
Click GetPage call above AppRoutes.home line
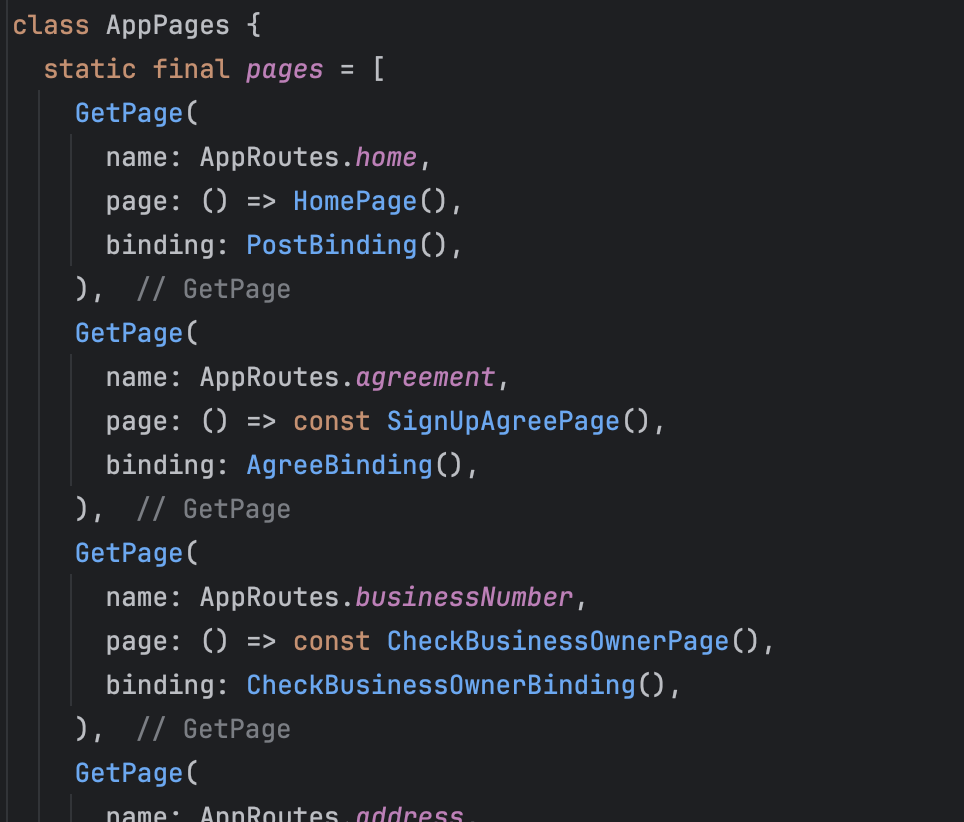[x=129, y=114]
